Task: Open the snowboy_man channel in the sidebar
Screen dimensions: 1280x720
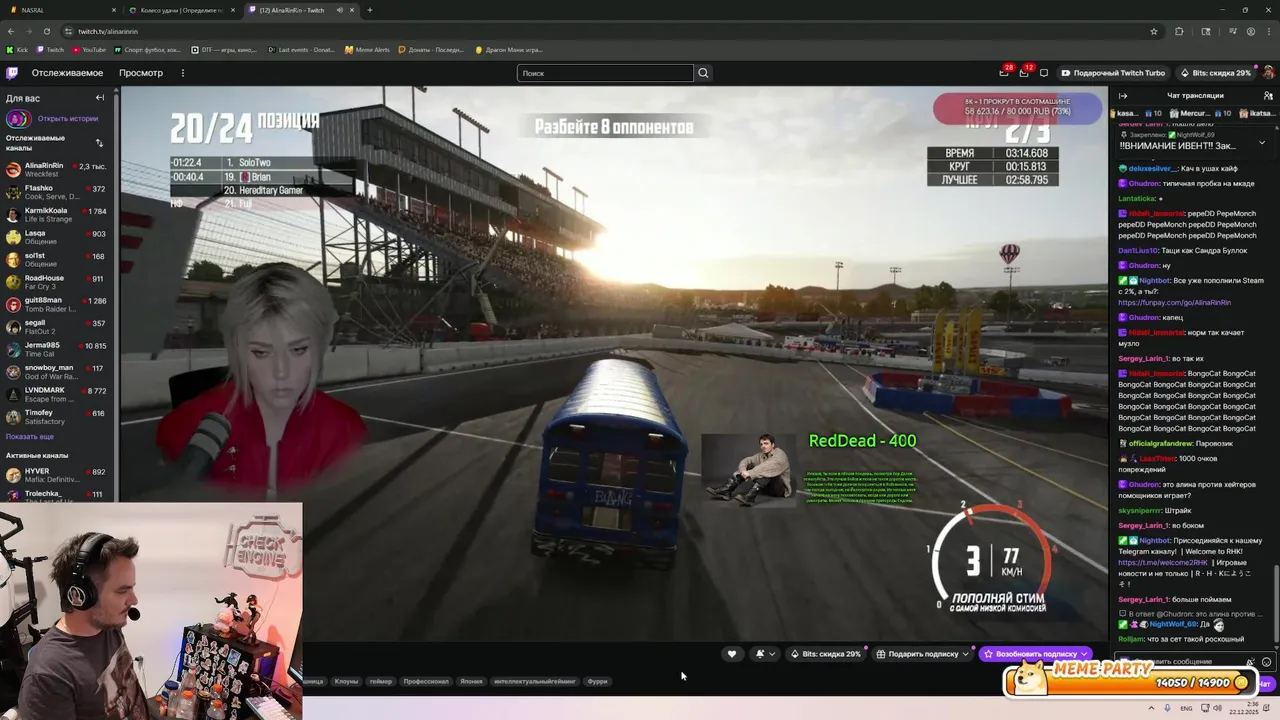Action: tap(58, 372)
